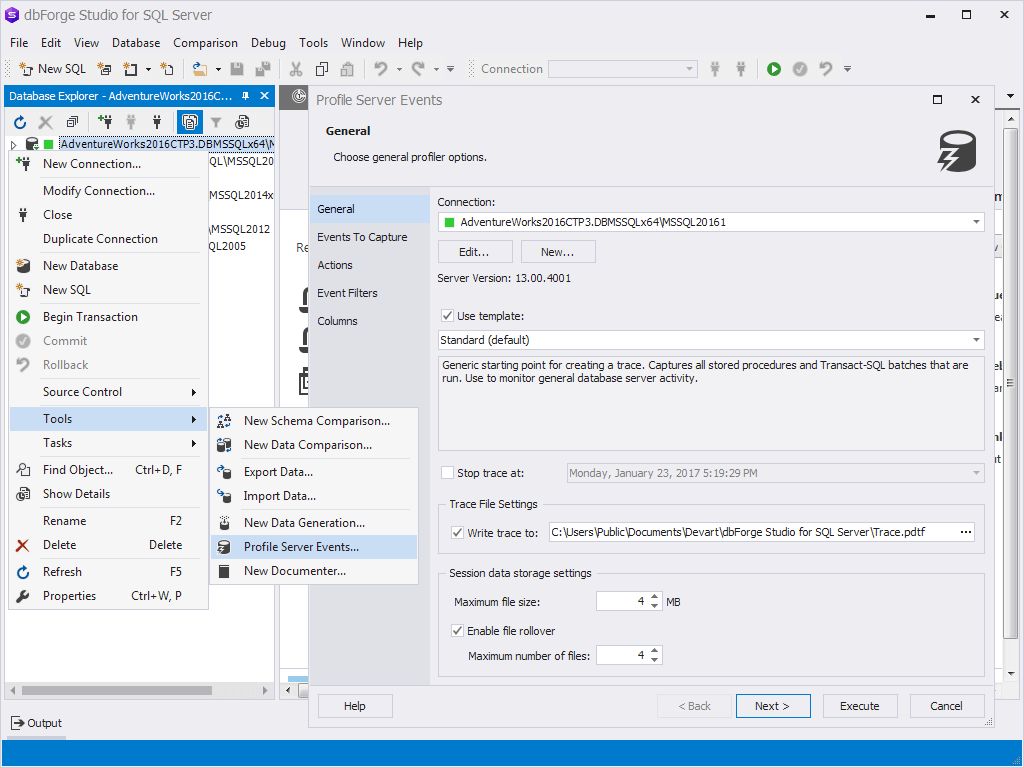Uncheck the Use template checkbox

click(447, 316)
